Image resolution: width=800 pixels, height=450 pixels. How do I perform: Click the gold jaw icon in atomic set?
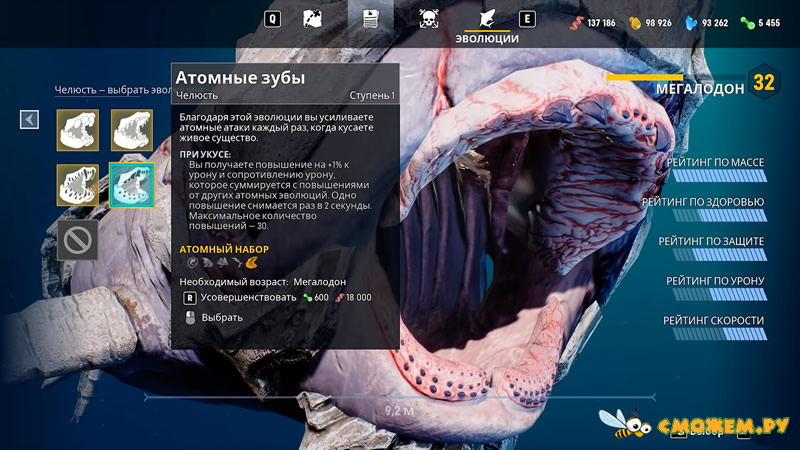252,263
